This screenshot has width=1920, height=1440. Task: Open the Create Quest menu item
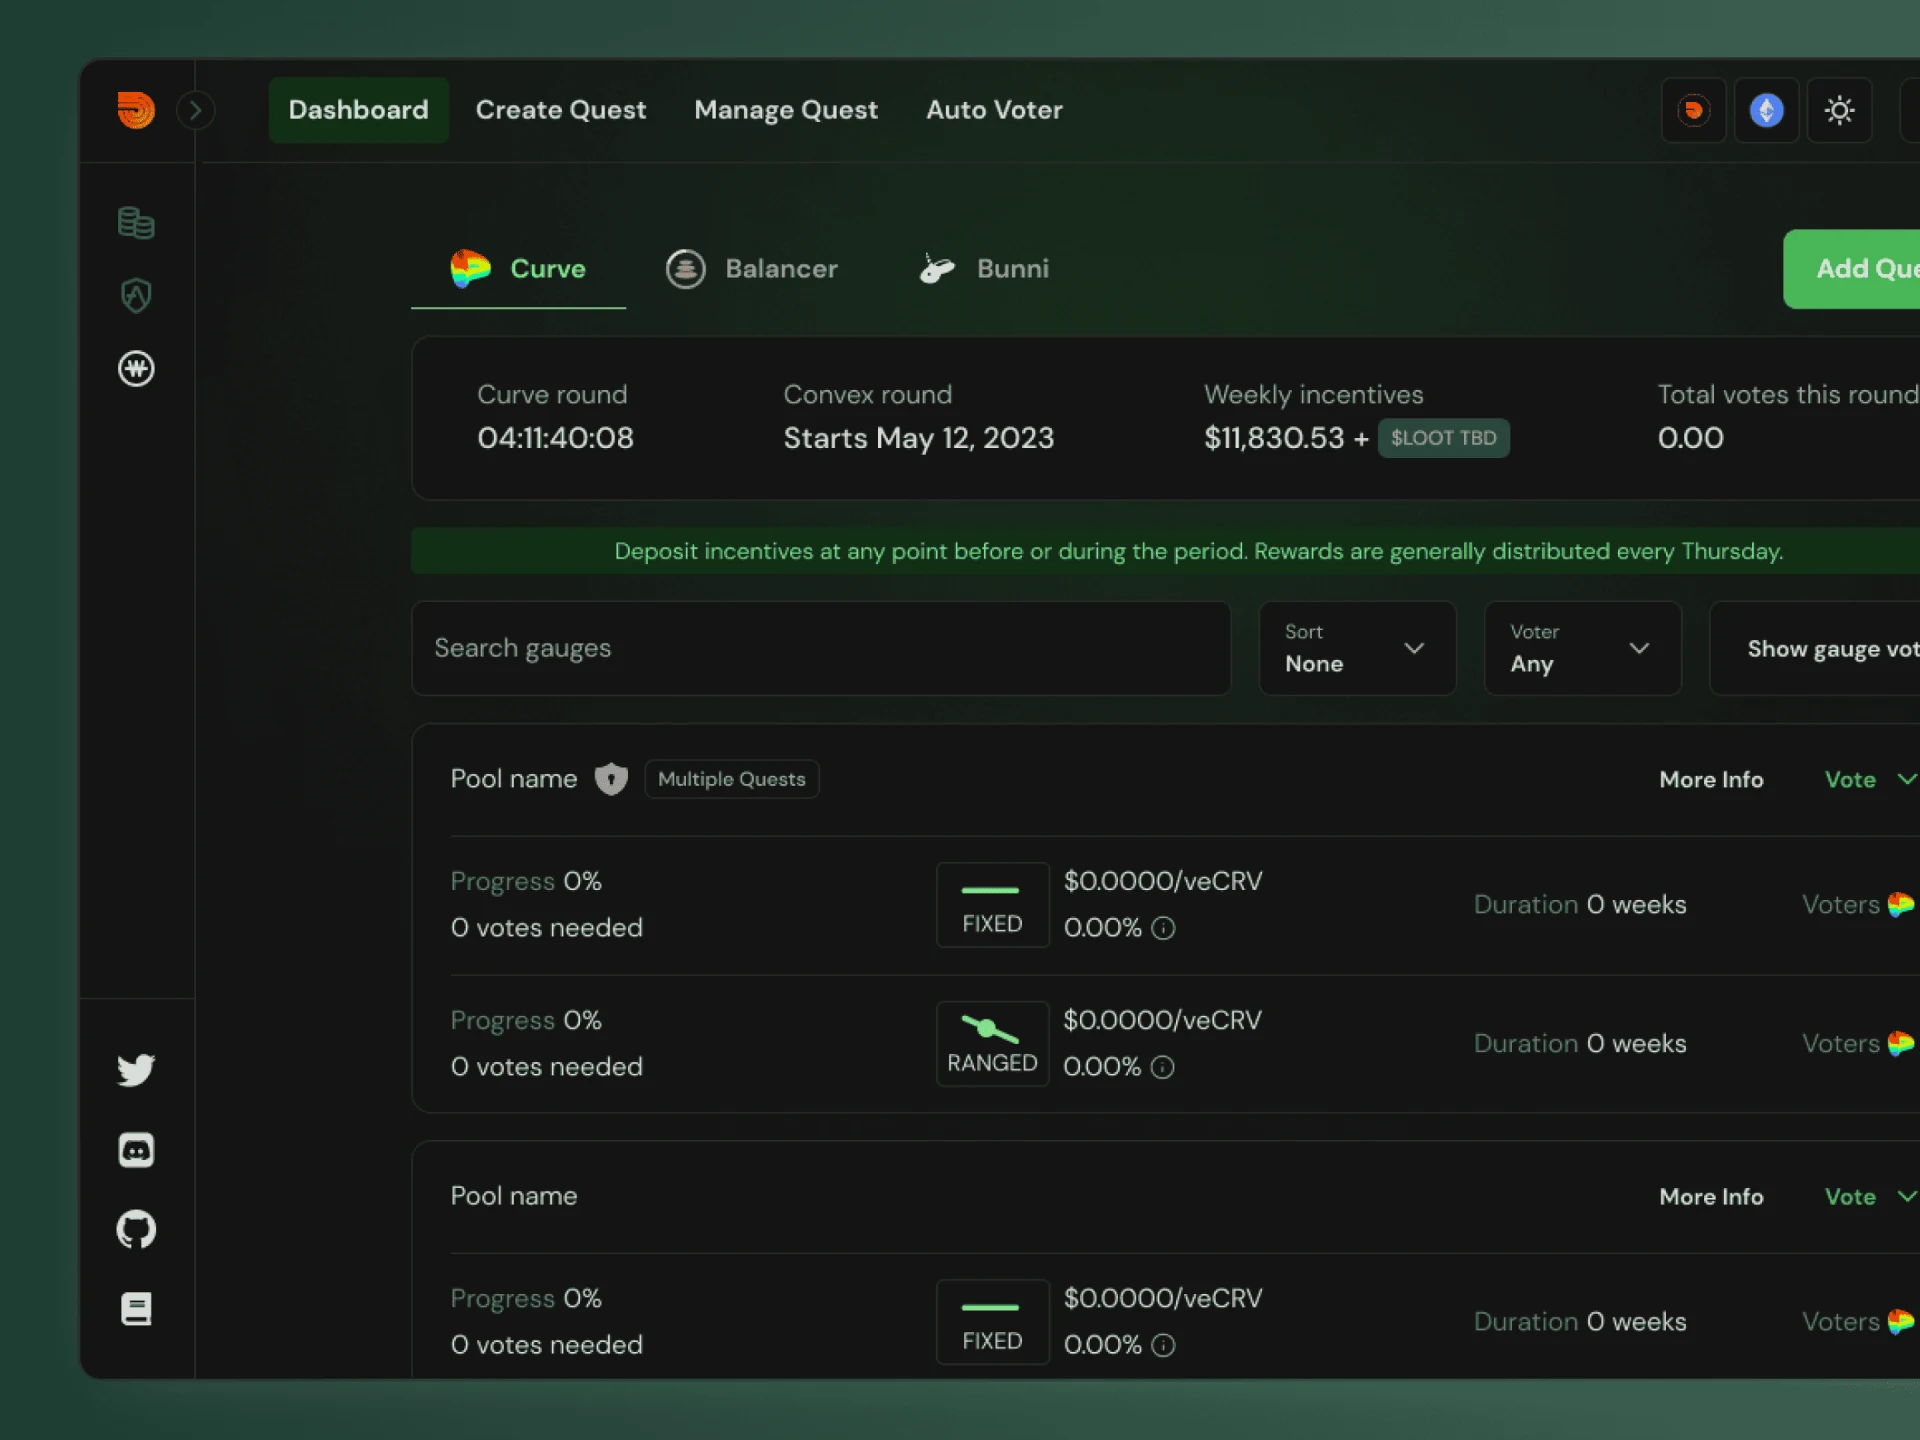click(x=561, y=110)
